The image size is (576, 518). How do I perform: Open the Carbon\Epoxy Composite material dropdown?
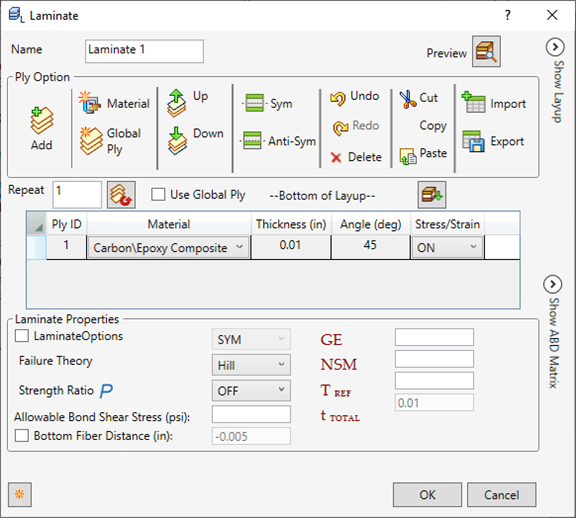(169, 248)
